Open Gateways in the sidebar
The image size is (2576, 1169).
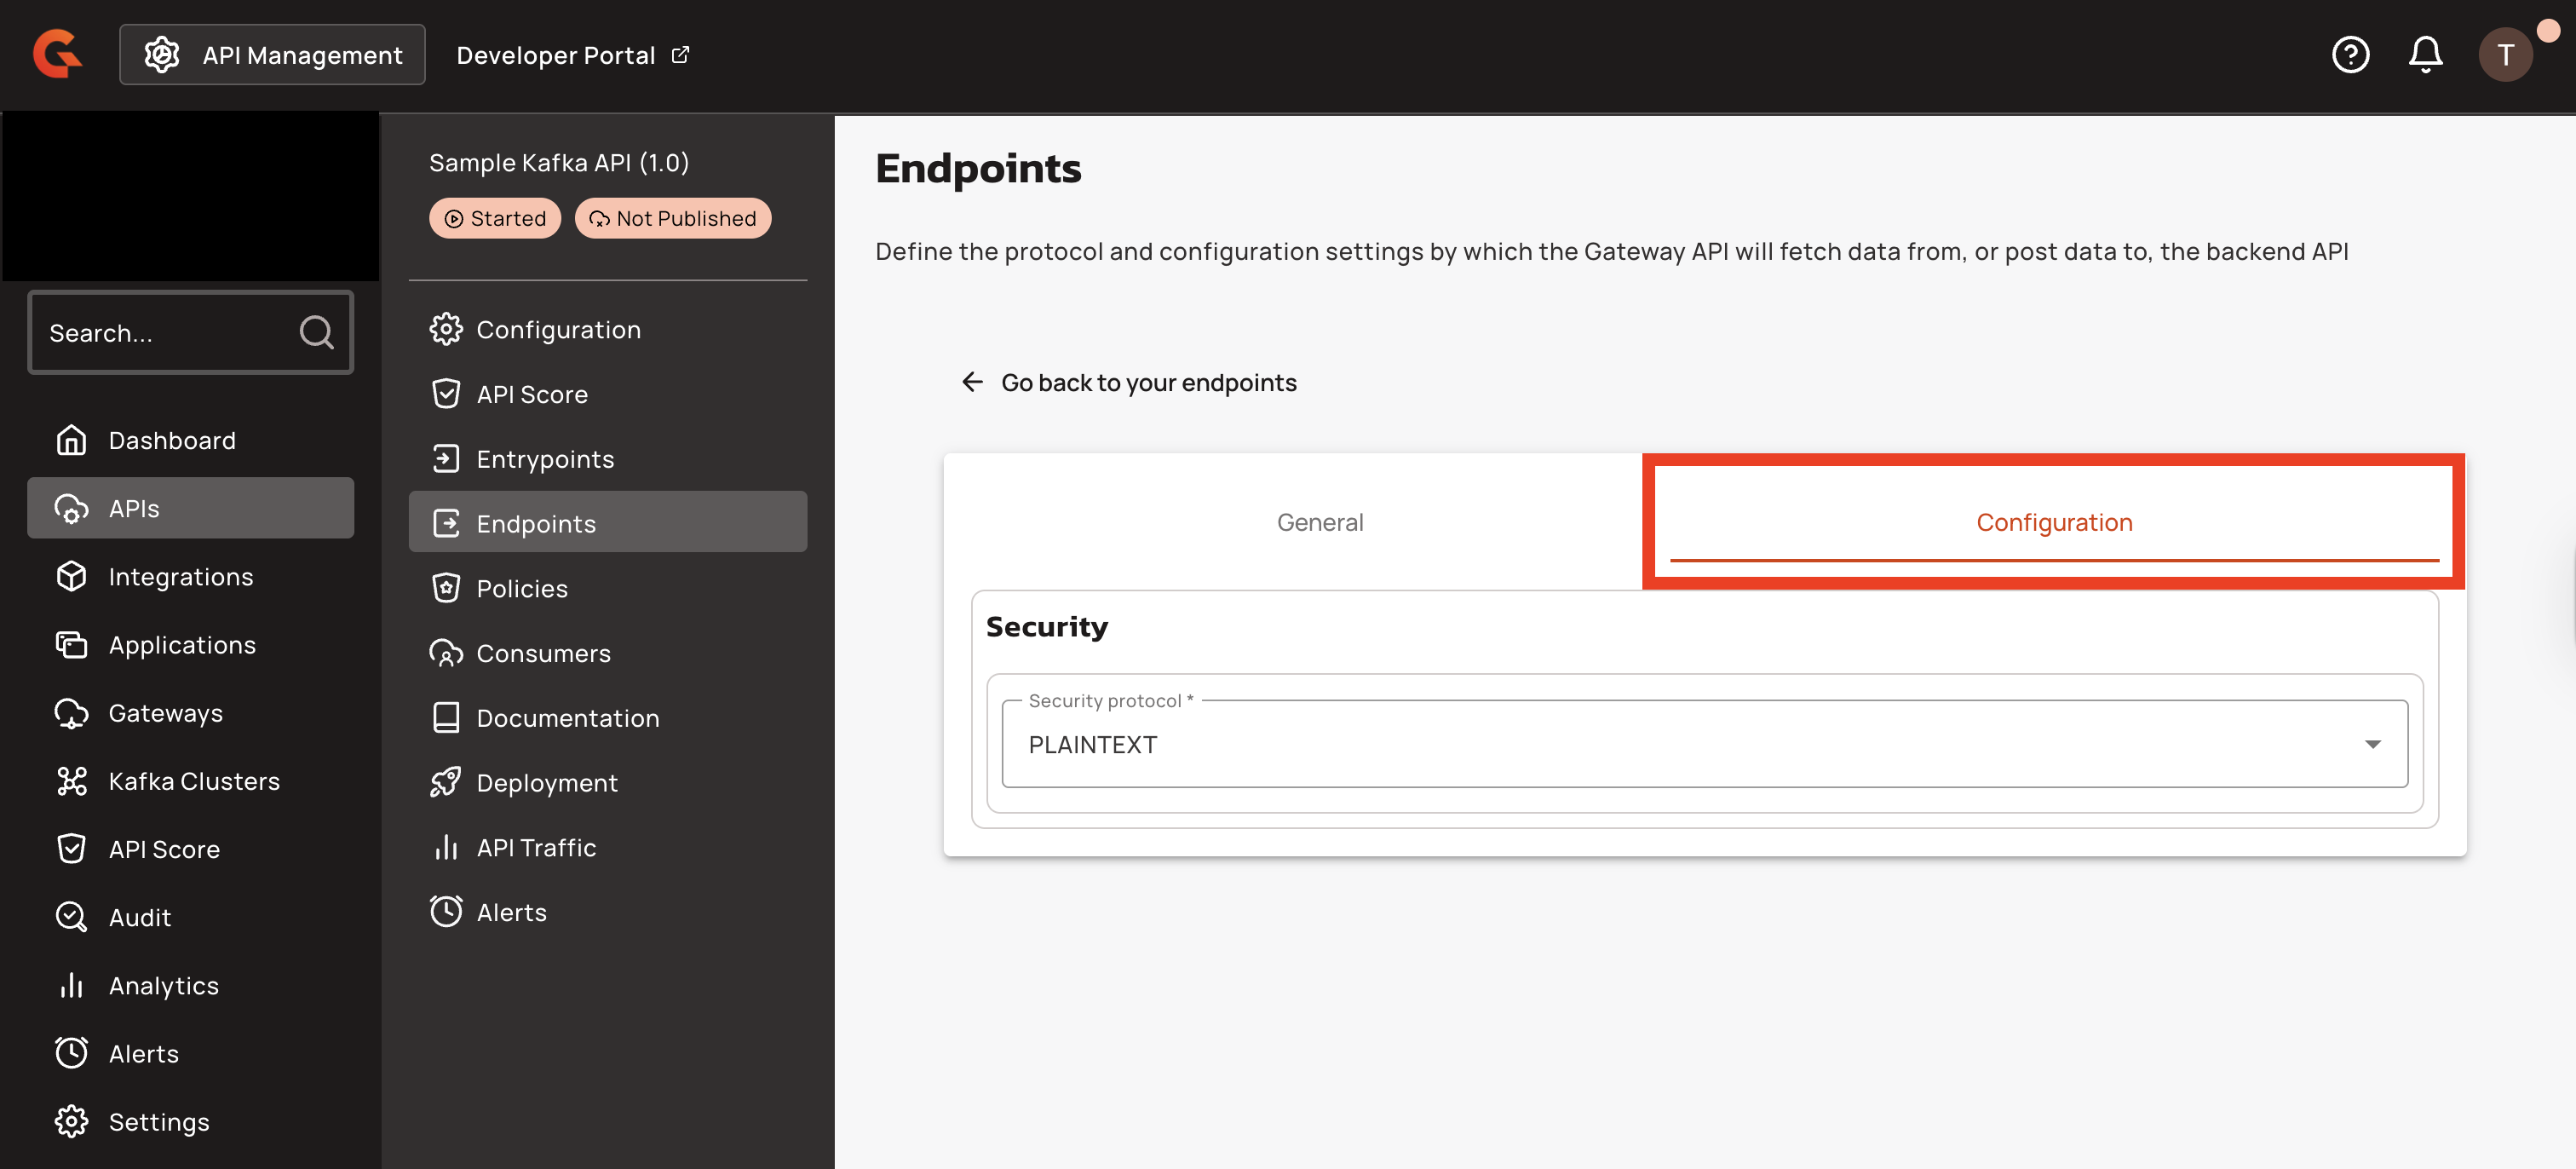(165, 713)
